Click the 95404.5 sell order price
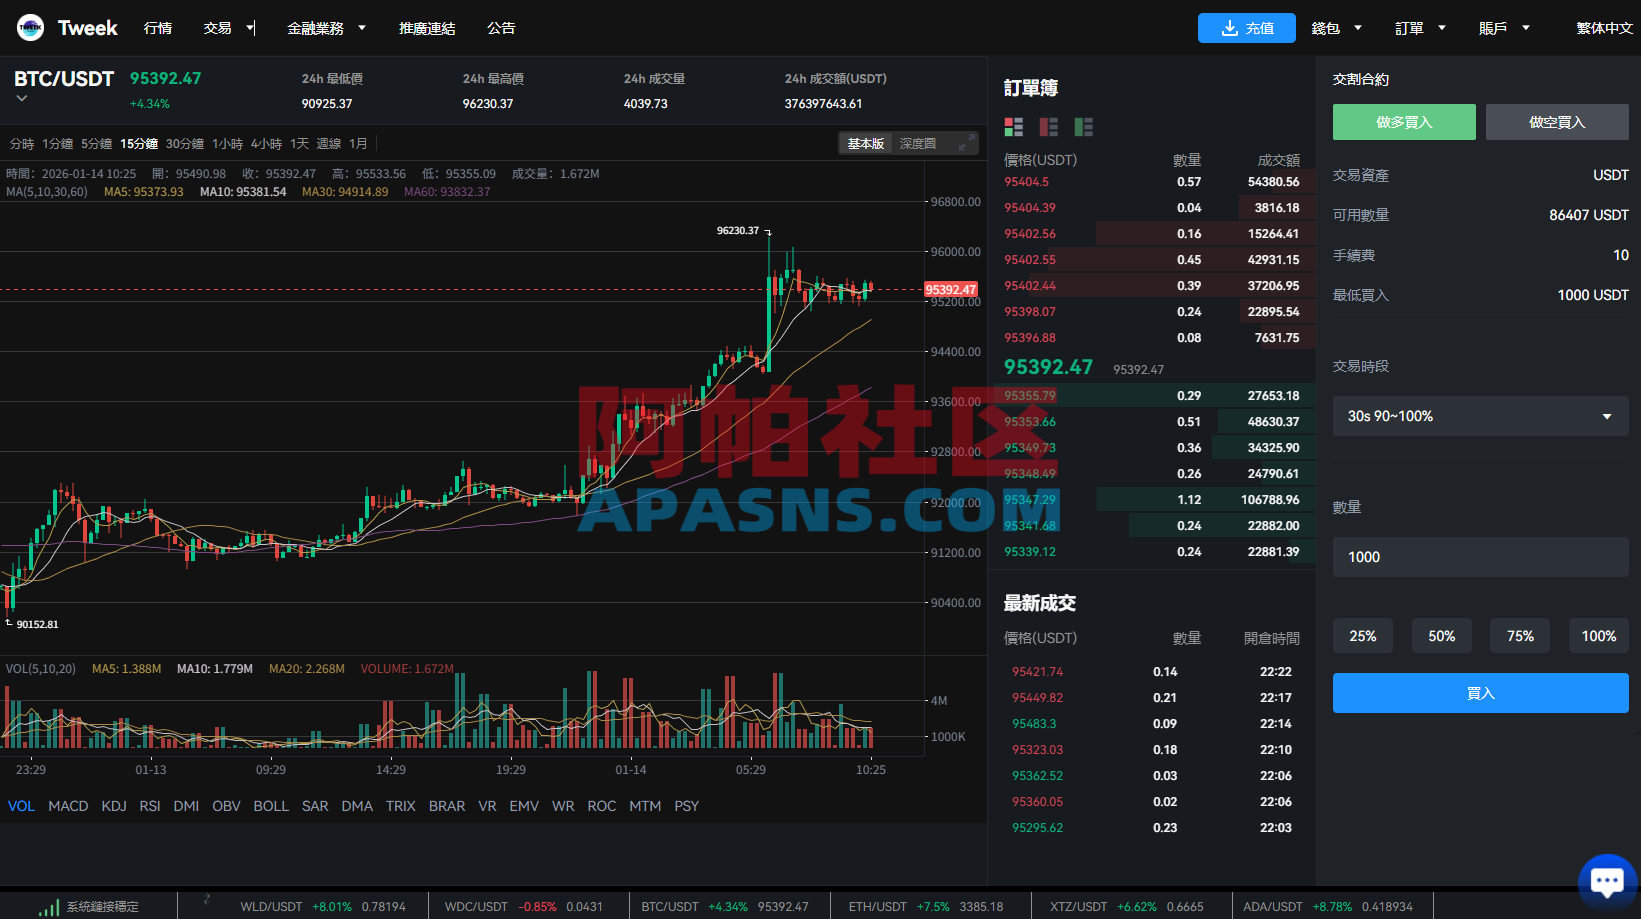 [1026, 182]
